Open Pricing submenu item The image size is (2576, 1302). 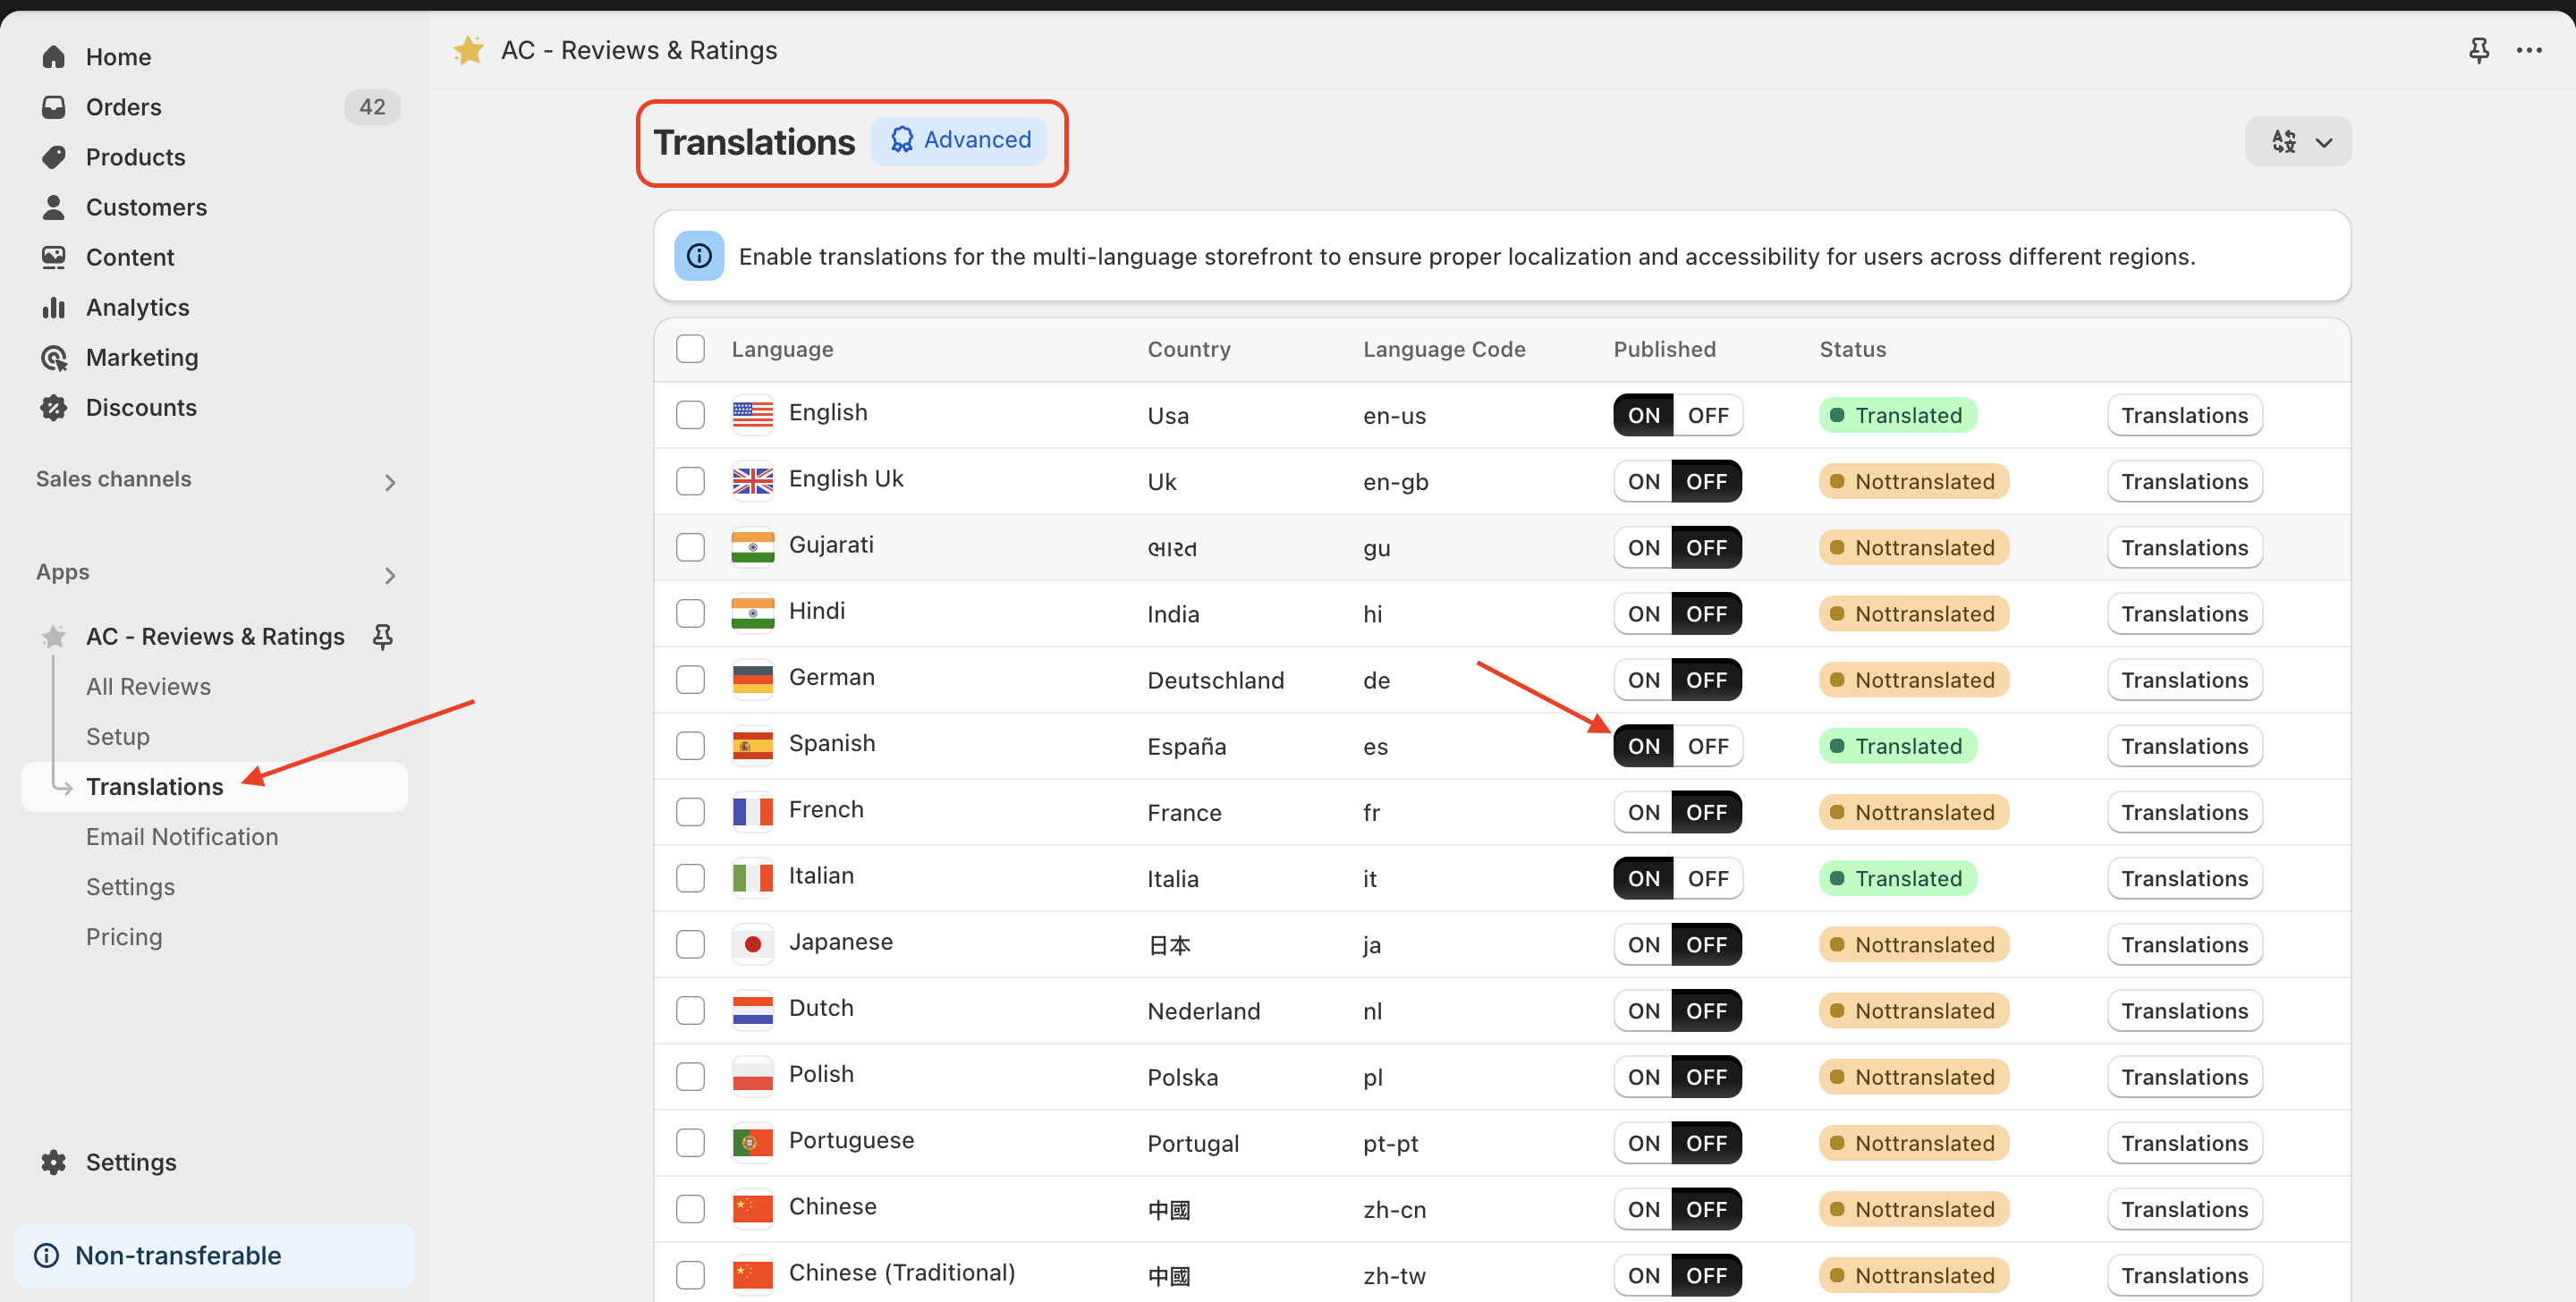coord(124,936)
